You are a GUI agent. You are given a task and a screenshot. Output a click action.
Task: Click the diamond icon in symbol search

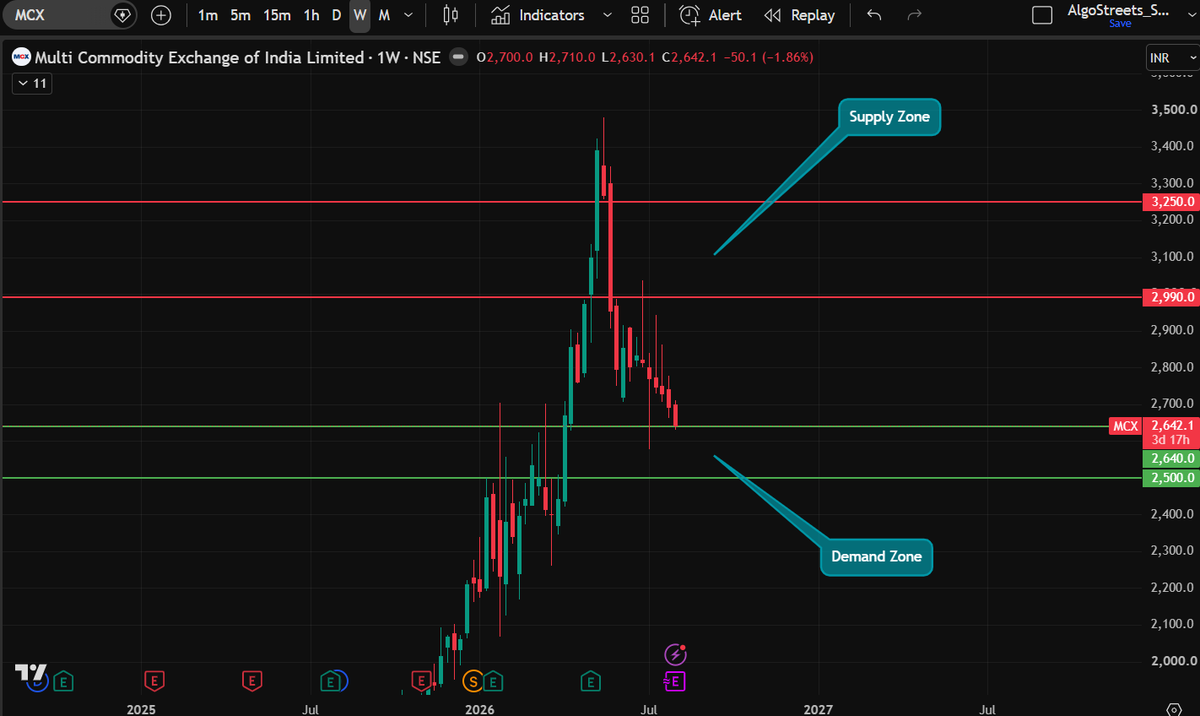(x=122, y=15)
